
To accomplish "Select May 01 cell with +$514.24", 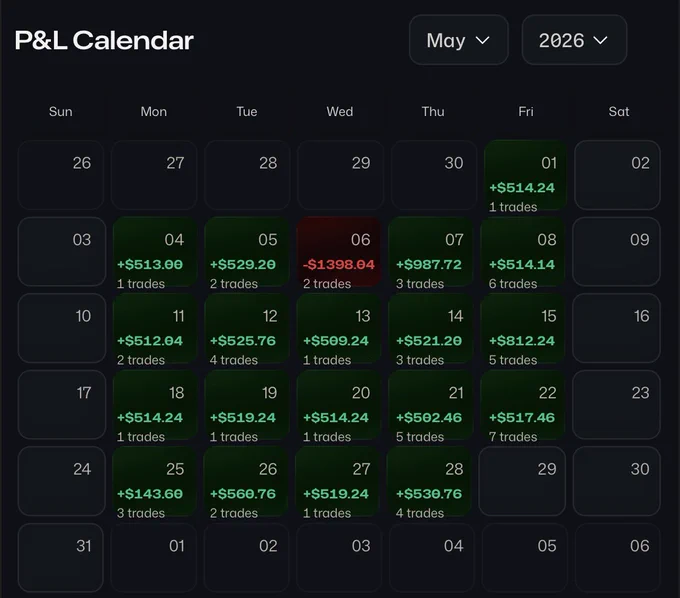I will 525,176.
